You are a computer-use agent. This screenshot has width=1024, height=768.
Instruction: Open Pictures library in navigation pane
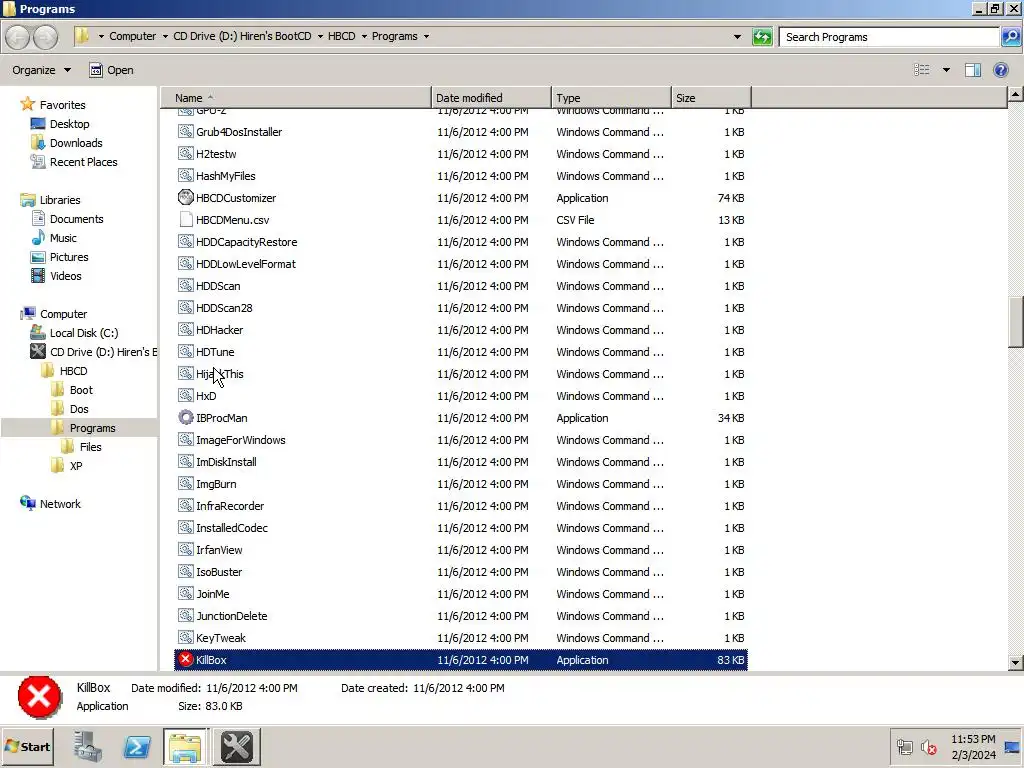(x=69, y=257)
